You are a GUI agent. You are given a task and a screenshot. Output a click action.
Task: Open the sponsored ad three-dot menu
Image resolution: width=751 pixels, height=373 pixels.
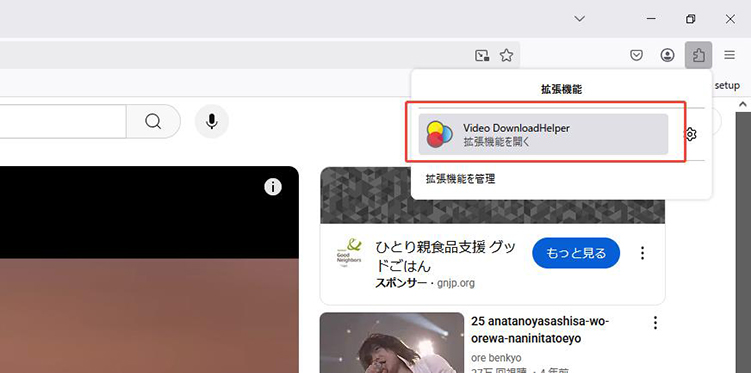(643, 253)
